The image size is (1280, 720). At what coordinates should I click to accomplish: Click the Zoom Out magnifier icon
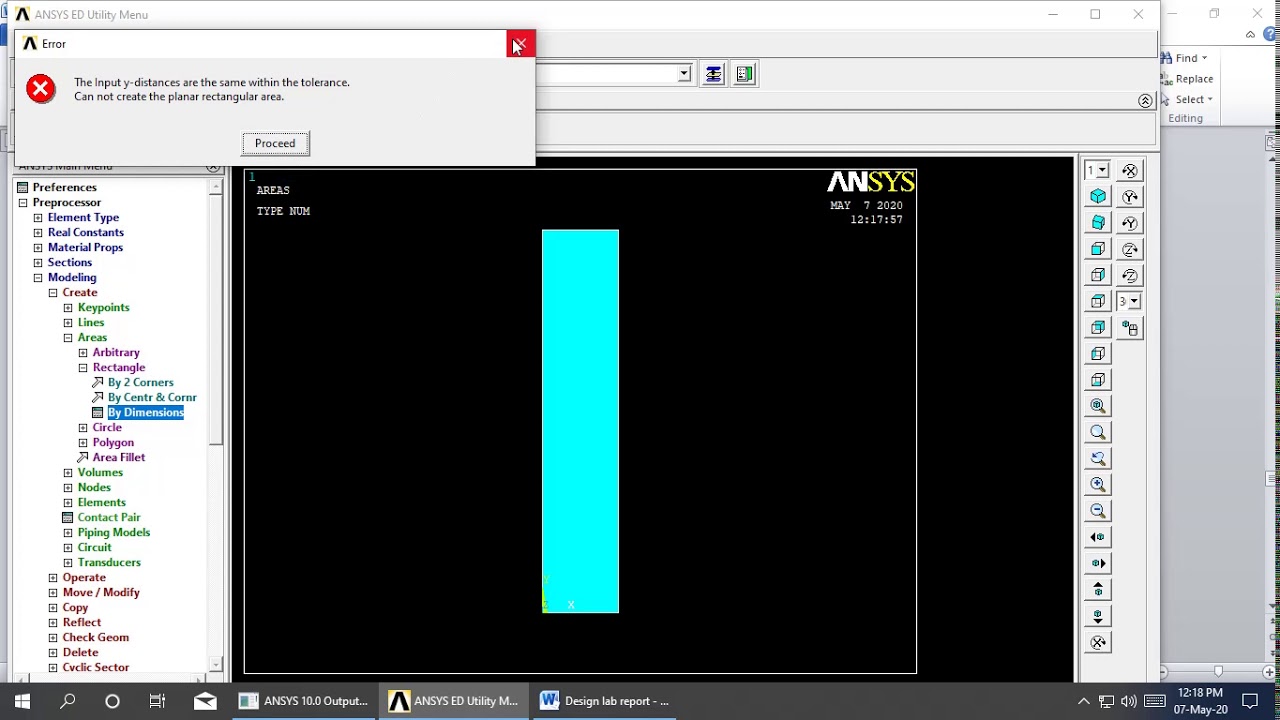[1098, 510]
